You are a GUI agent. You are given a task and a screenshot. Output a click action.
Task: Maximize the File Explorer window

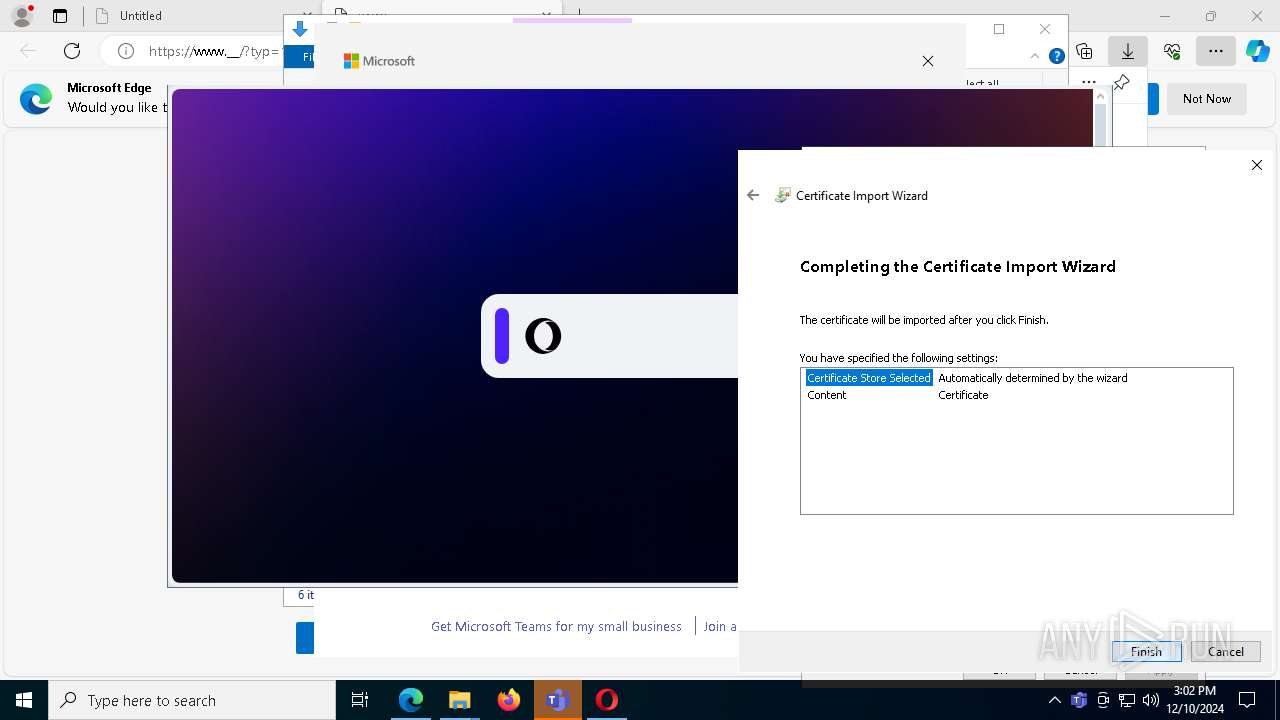pyautogui.click(x=998, y=29)
